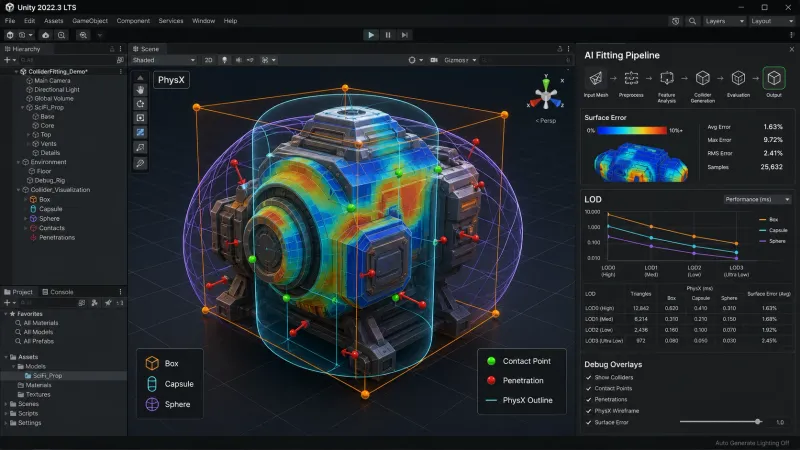
Task: Collapse the Collider_Visualization hierarchy node
Action: (x=18, y=190)
